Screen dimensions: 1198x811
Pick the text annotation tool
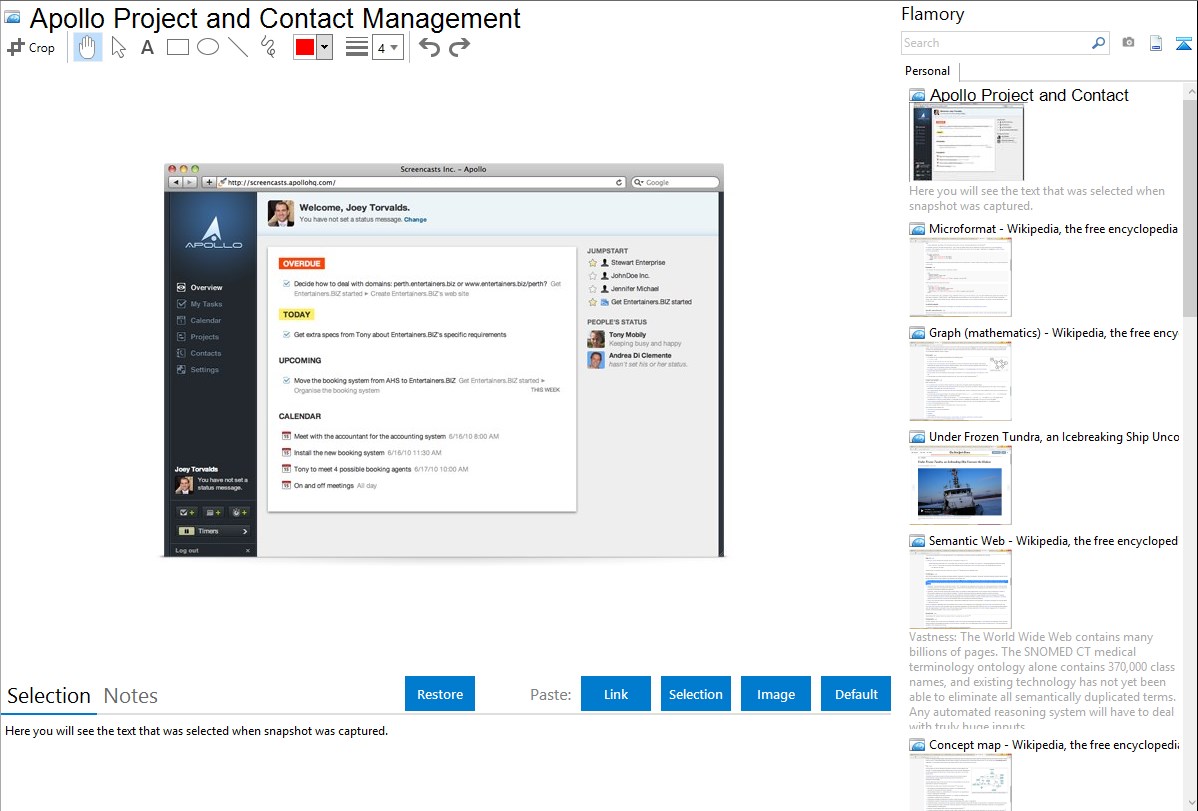(147, 47)
